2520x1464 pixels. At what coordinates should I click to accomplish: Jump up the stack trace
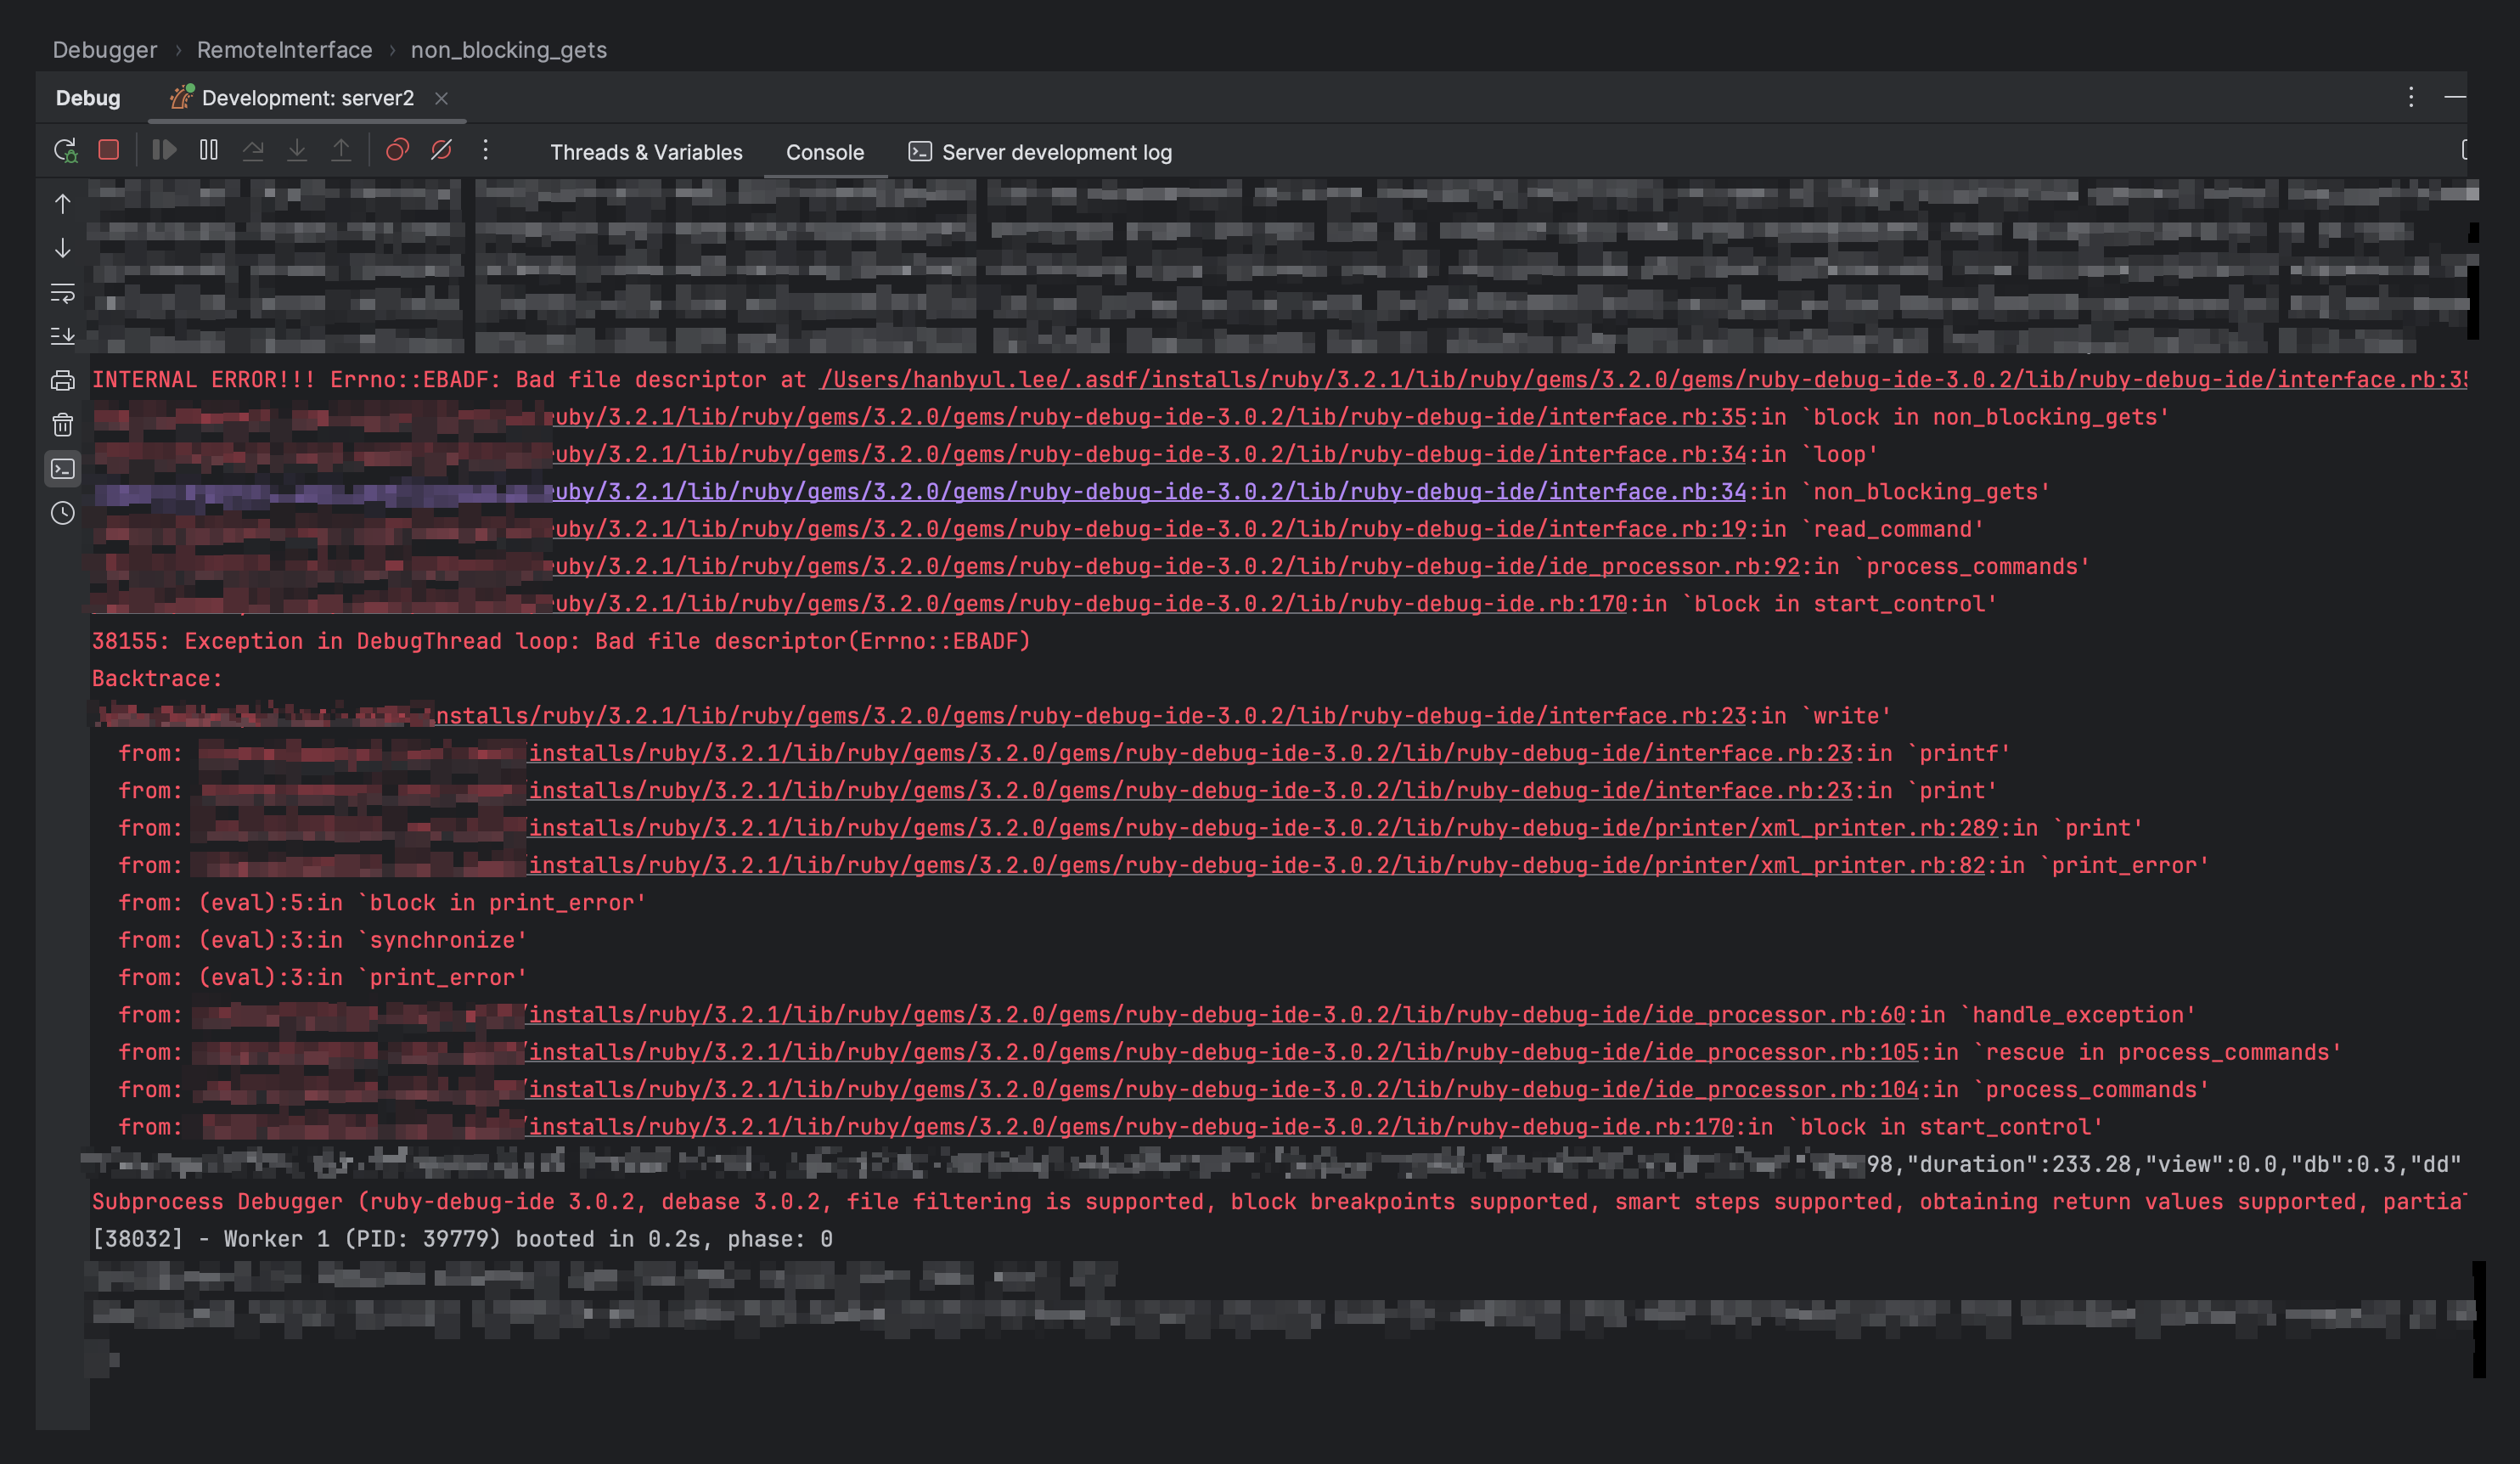click(x=63, y=204)
